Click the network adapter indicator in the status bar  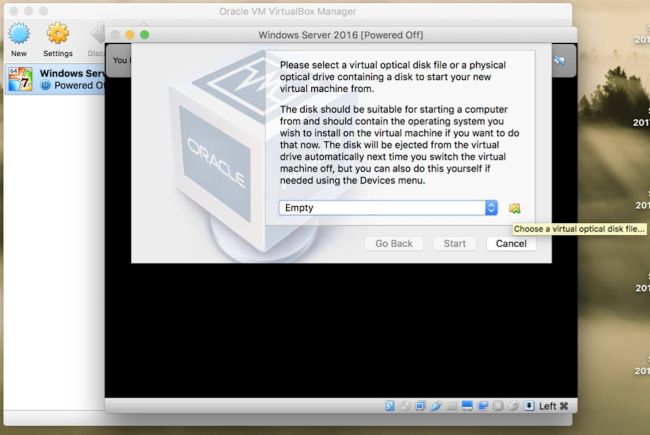[420, 406]
